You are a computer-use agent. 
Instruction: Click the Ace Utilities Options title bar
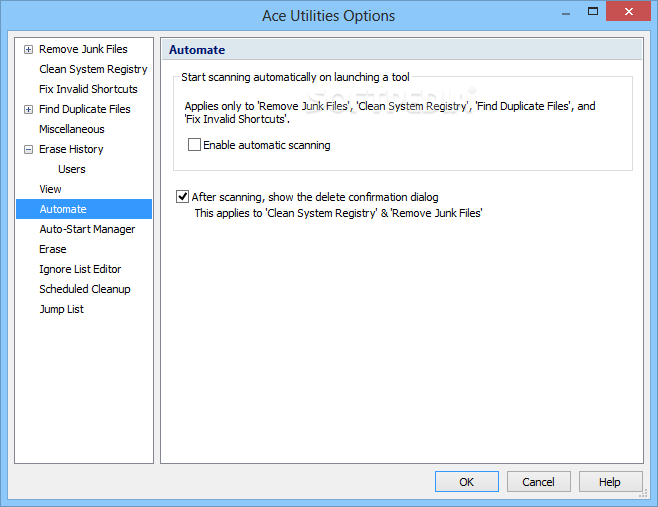[328, 16]
